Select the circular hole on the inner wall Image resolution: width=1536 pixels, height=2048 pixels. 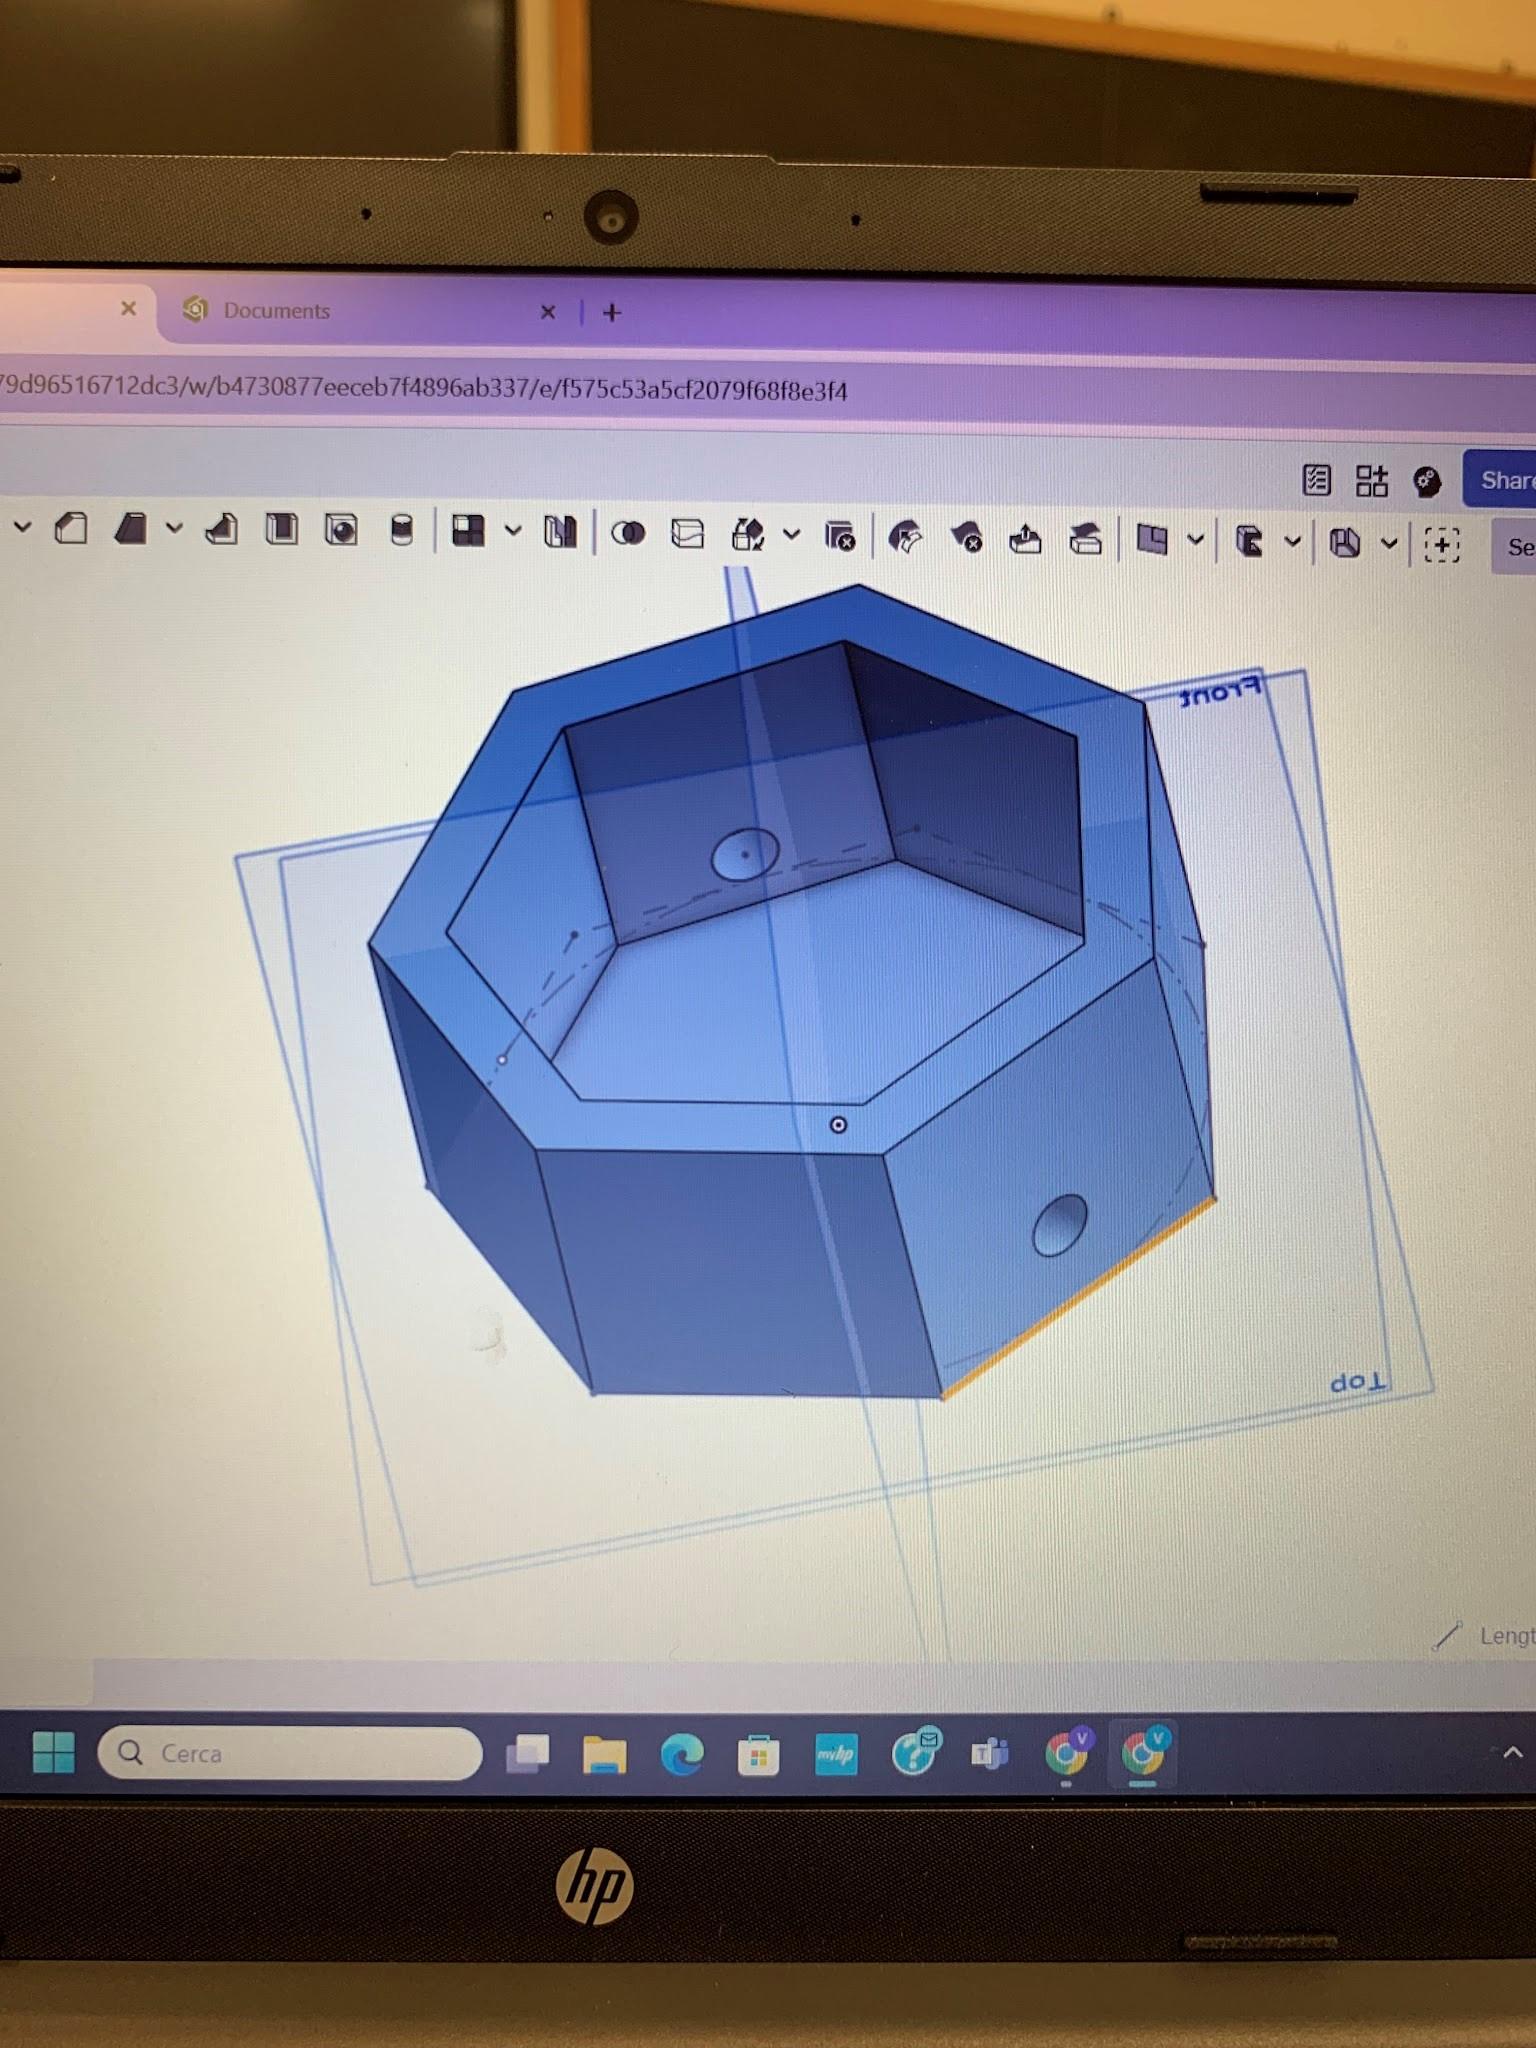point(745,855)
